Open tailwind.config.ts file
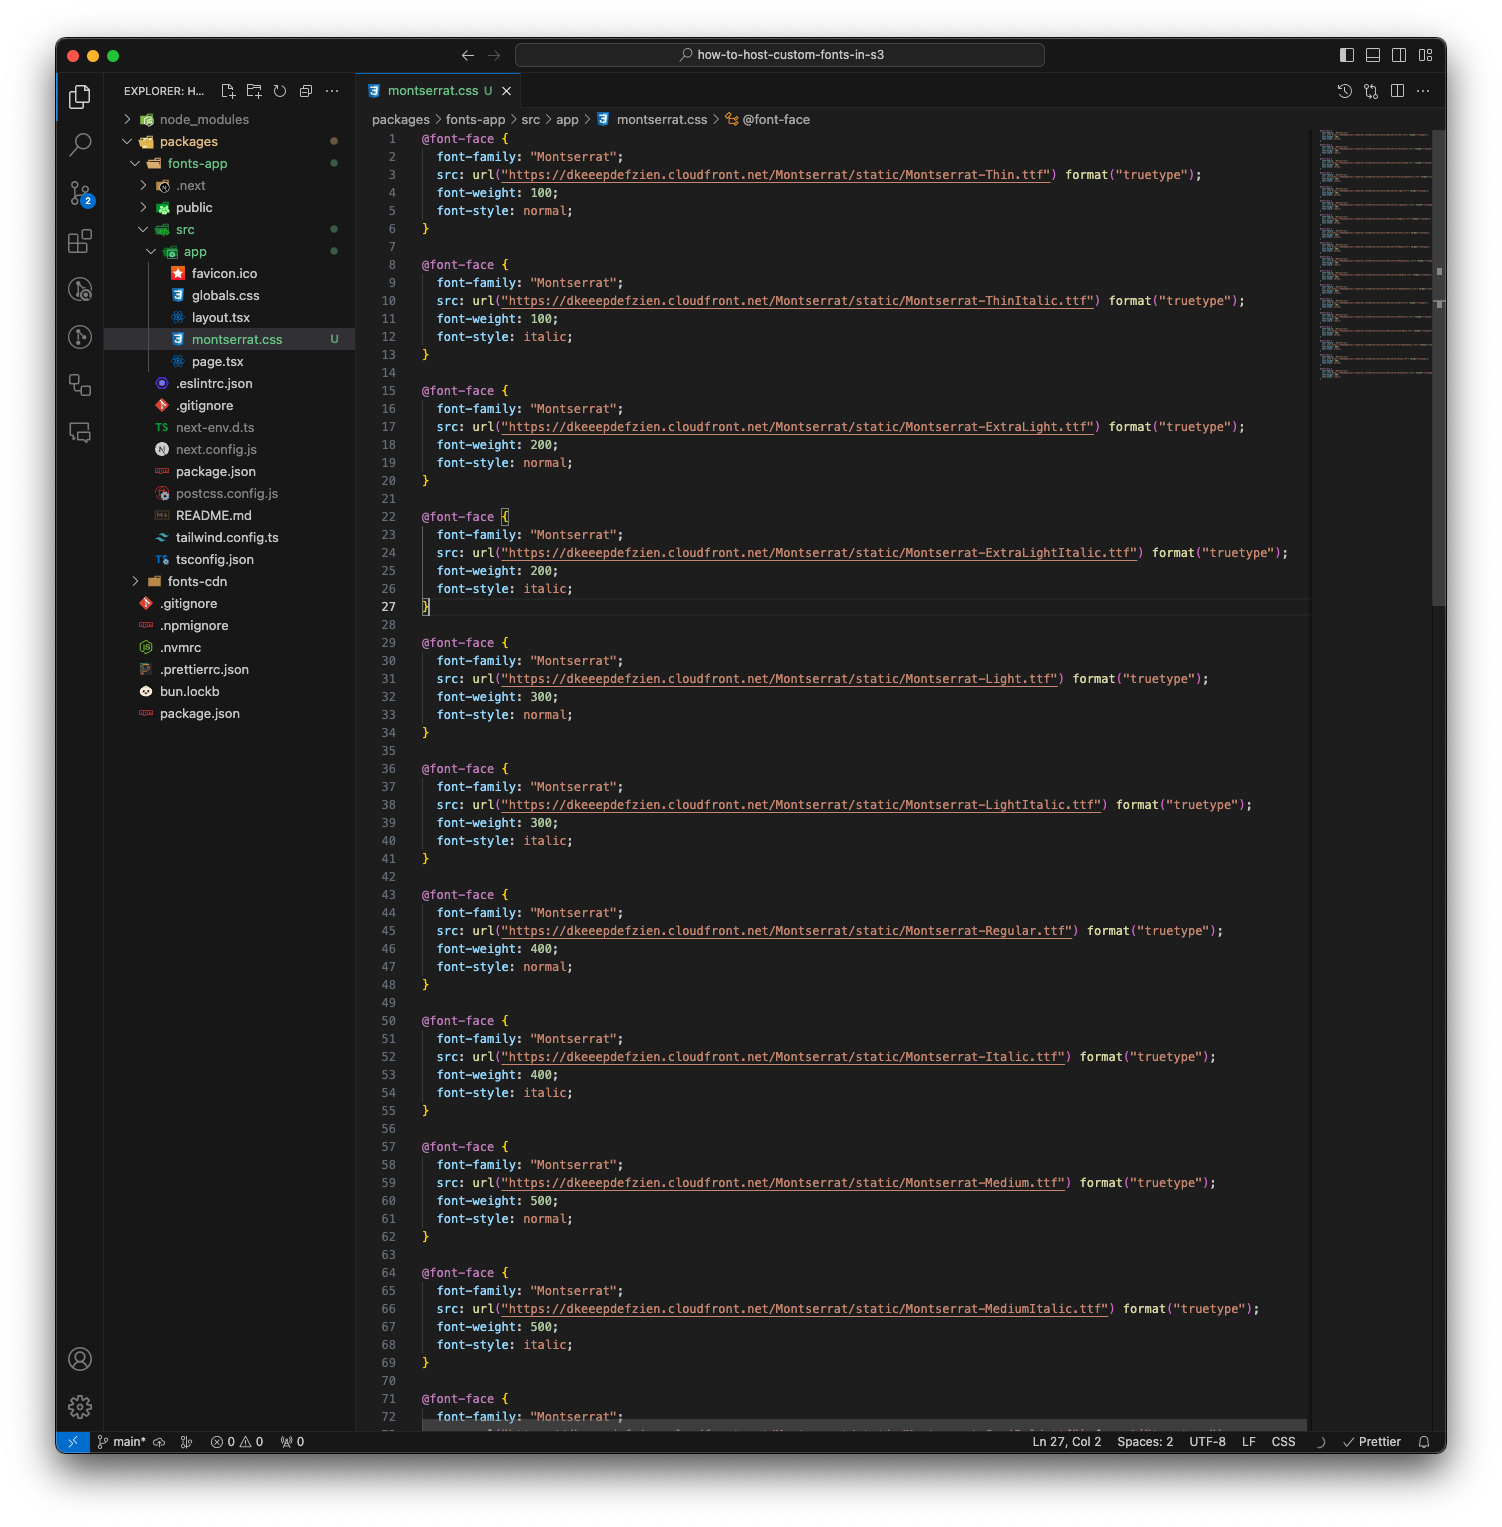 (x=229, y=537)
